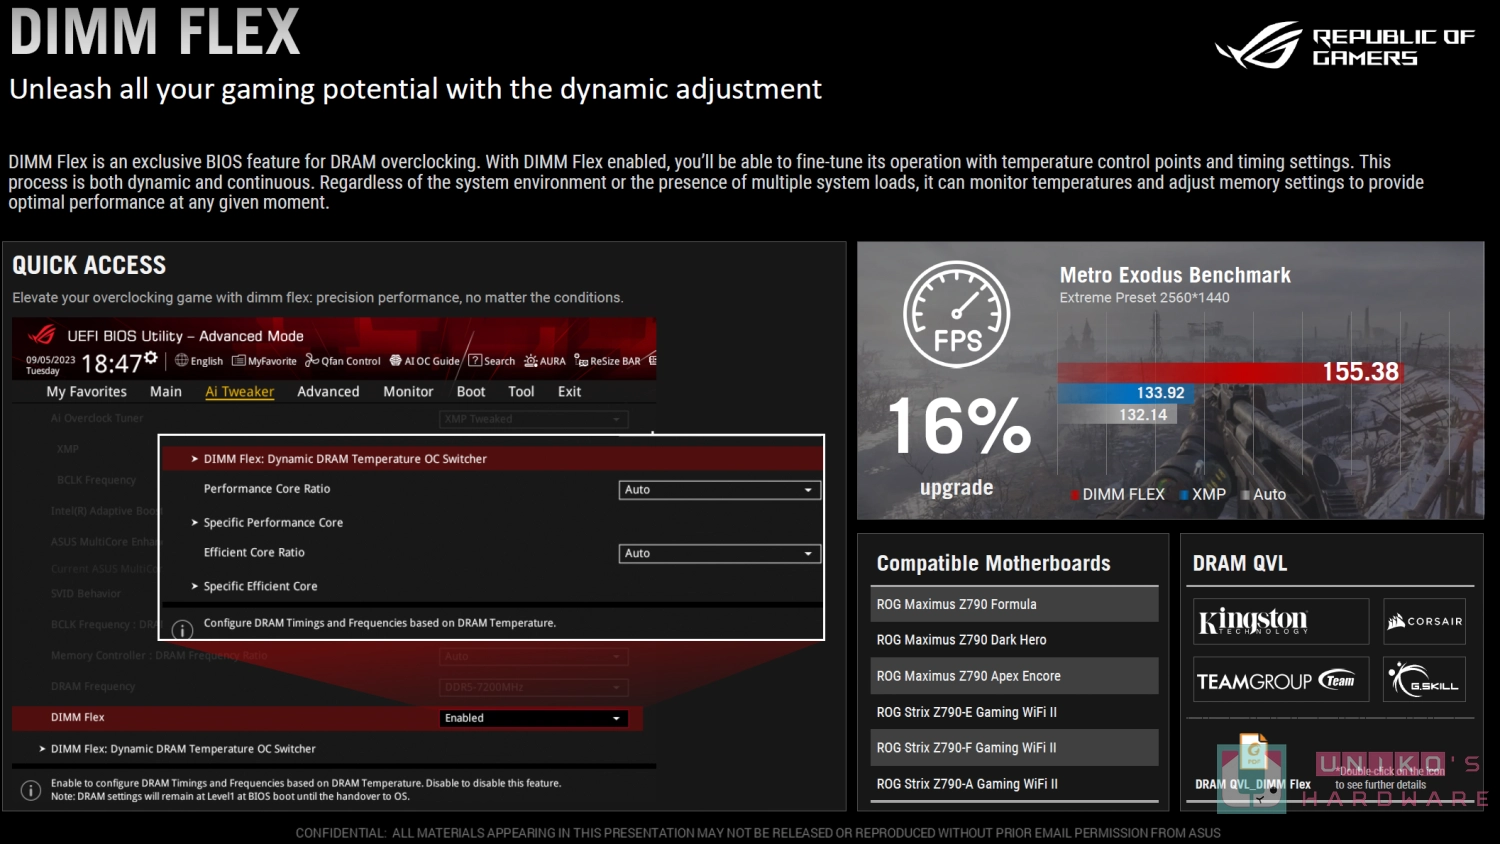
Task: Open the AI OC Guide tool
Action: pos(424,361)
